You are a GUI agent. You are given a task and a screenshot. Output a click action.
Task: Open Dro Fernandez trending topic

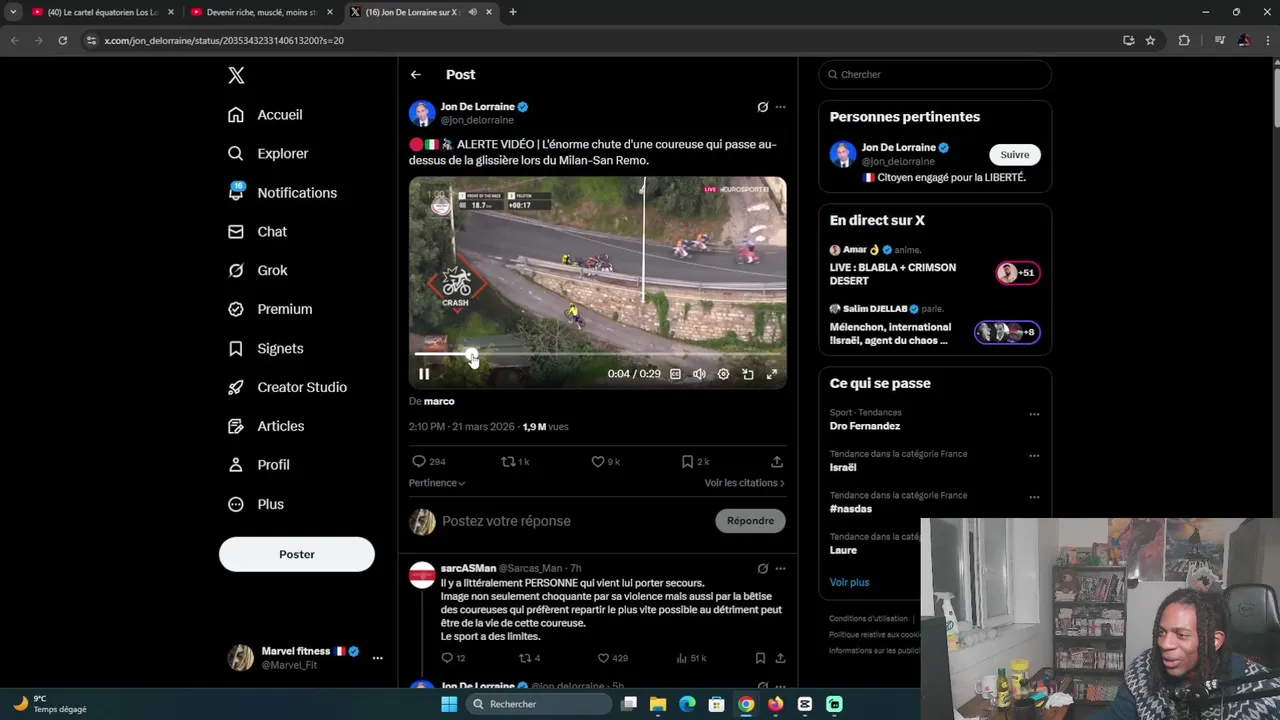865,426
